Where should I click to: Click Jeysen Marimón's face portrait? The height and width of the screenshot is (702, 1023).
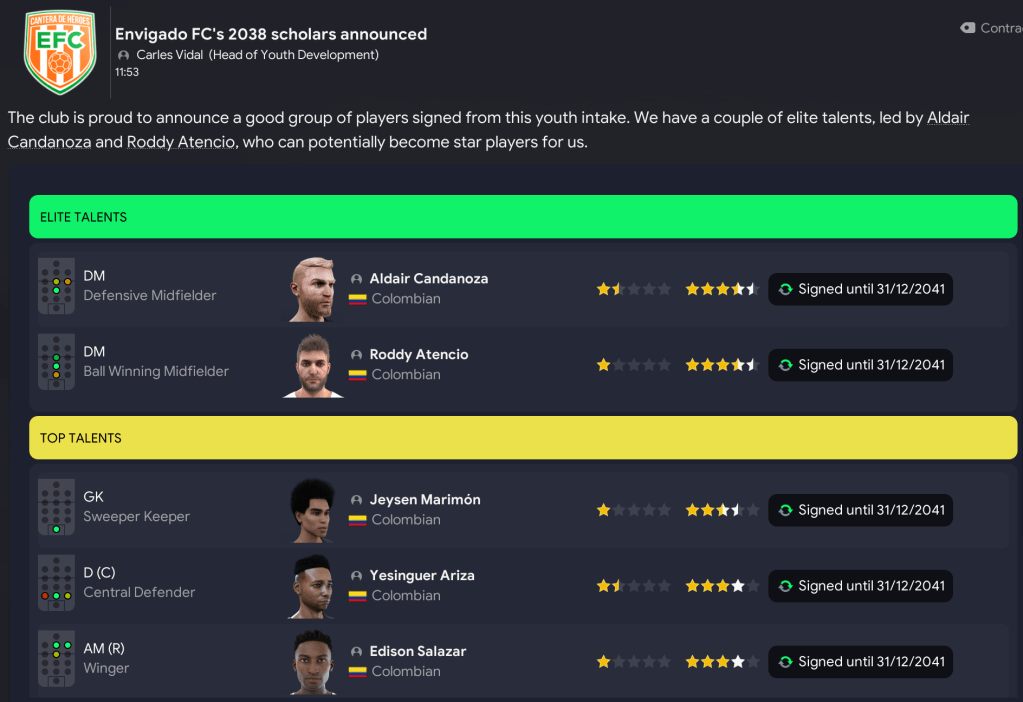point(313,510)
